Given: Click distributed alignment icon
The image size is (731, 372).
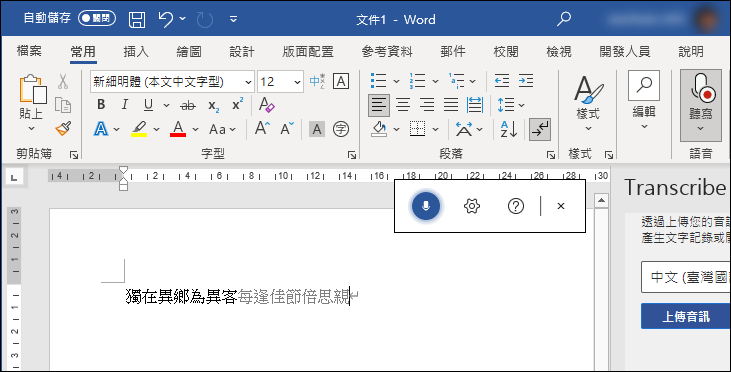Looking at the screenshot, I should pyautogui.click(x=475, y=105).
